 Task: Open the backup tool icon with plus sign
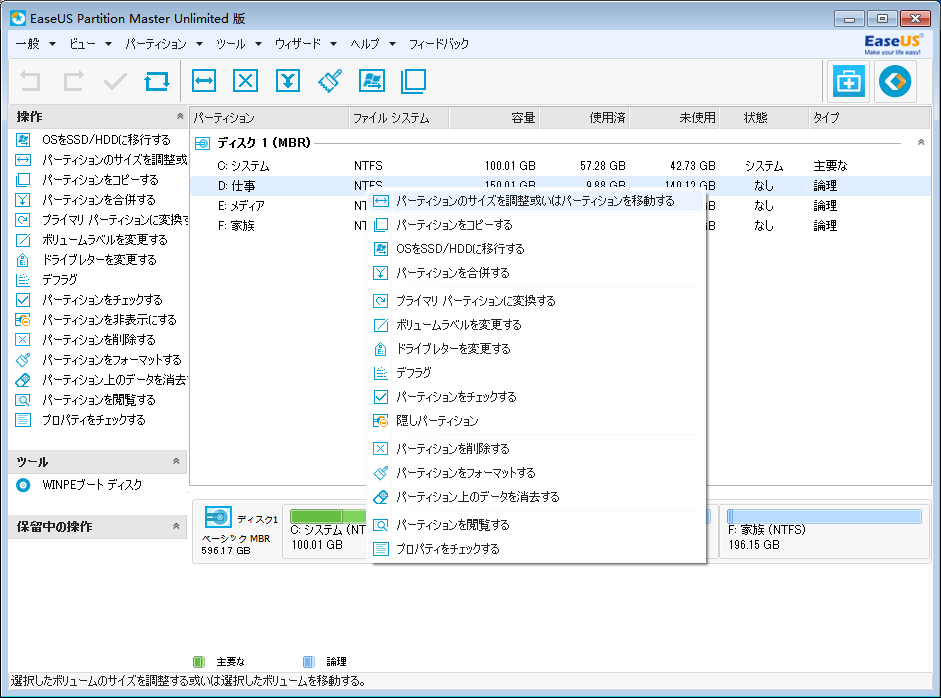click(x=849, y=81)
